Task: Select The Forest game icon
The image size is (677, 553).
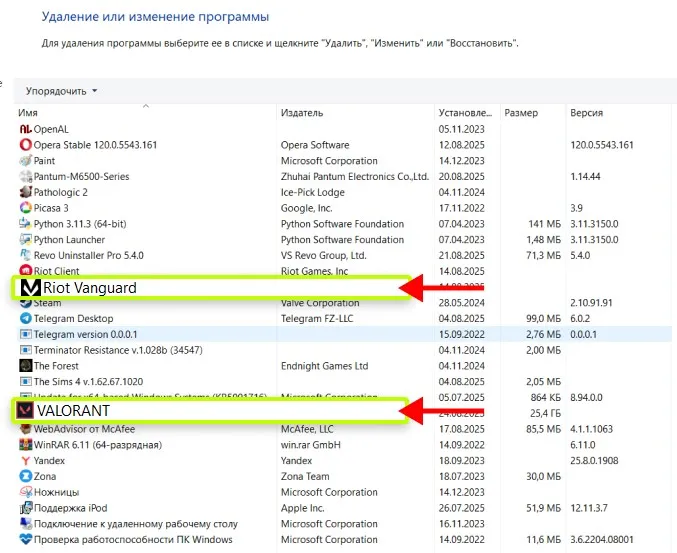Action: 25,366
